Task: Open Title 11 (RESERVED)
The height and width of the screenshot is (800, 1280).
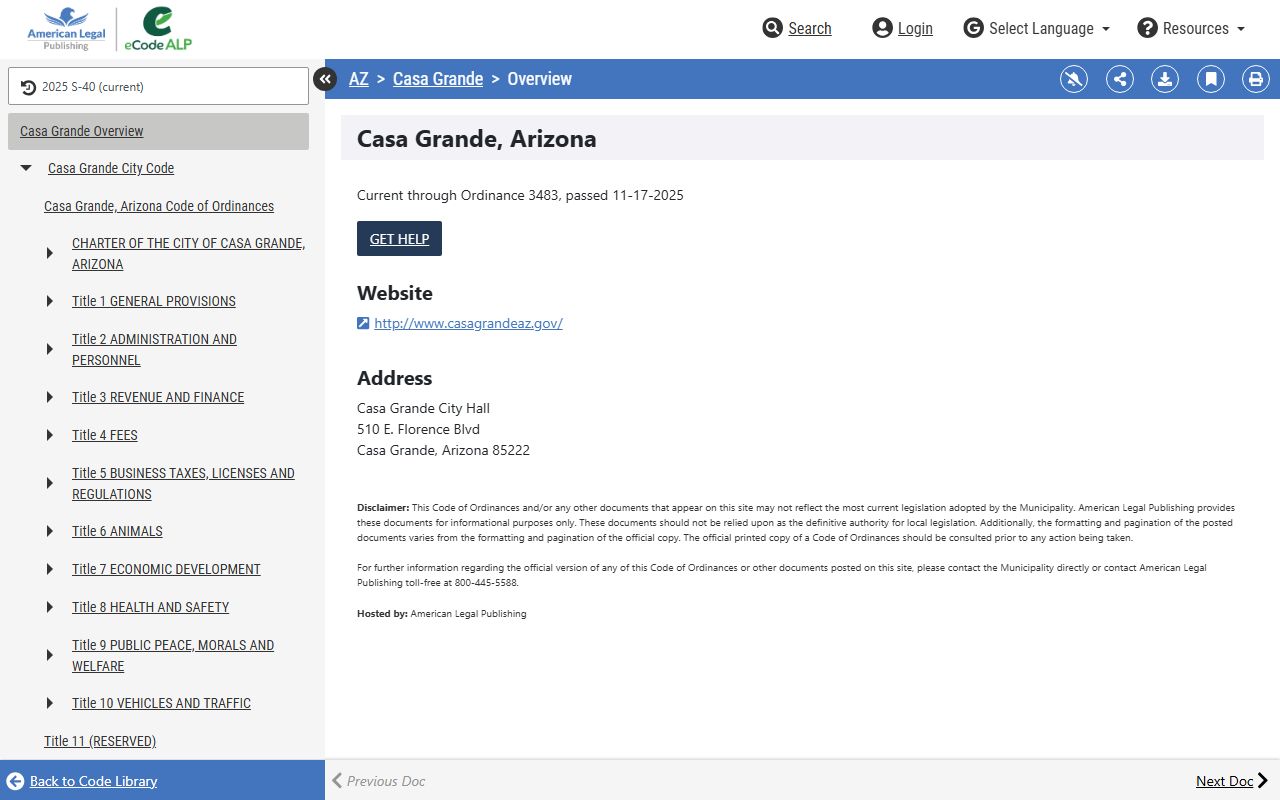Action: coord(100,741)
